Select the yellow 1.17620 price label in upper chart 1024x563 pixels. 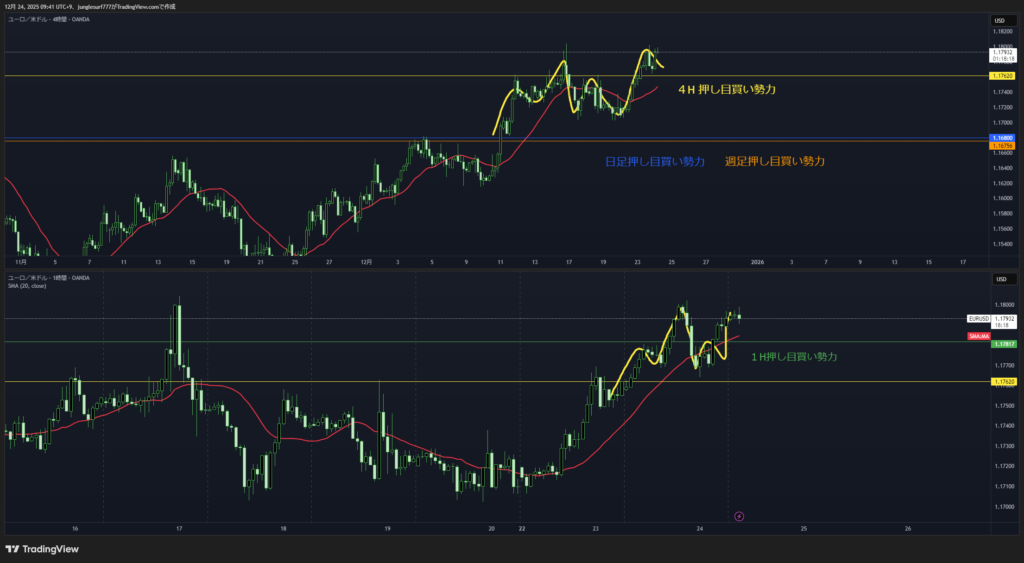(1002, 76)
